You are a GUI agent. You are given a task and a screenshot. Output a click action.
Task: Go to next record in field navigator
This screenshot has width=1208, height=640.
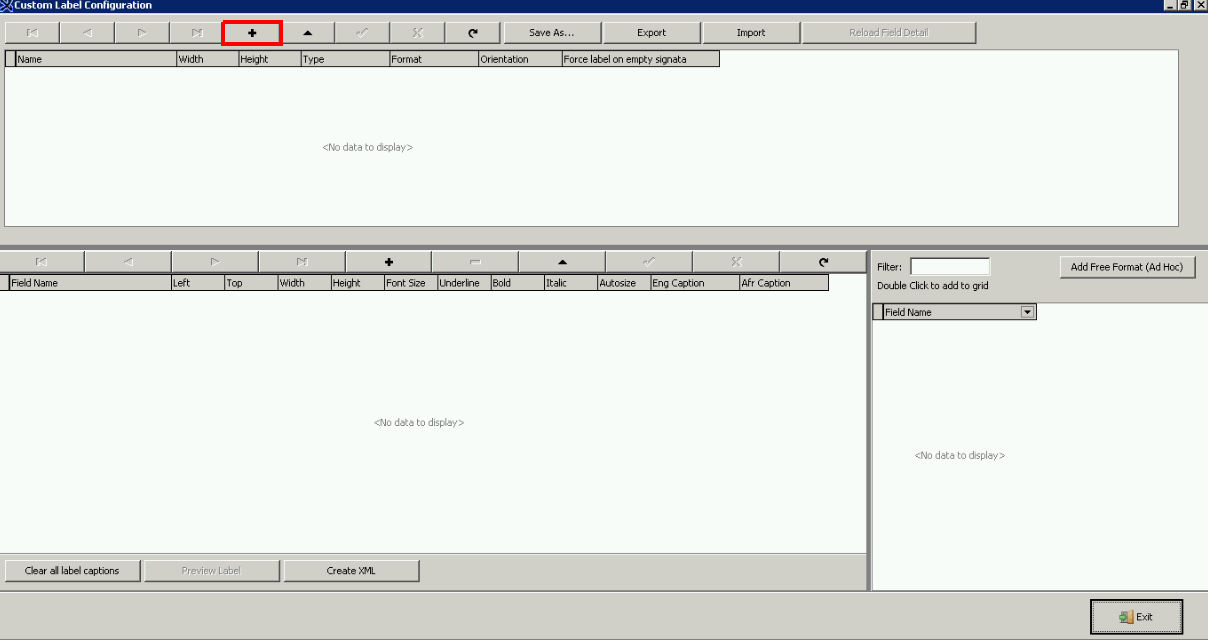(x=215, y=262)
